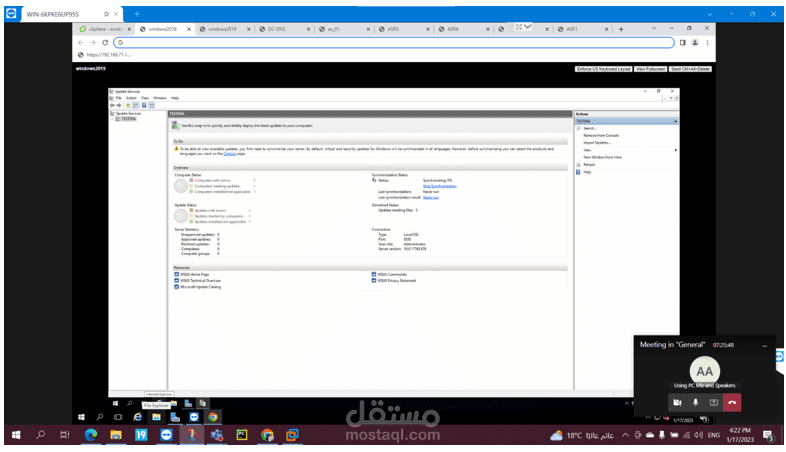This screenshot has height=452, width=786.
Task: Click the help icon in Update Services toolbar
Action: pyautogui.click(x=144, y=105)
